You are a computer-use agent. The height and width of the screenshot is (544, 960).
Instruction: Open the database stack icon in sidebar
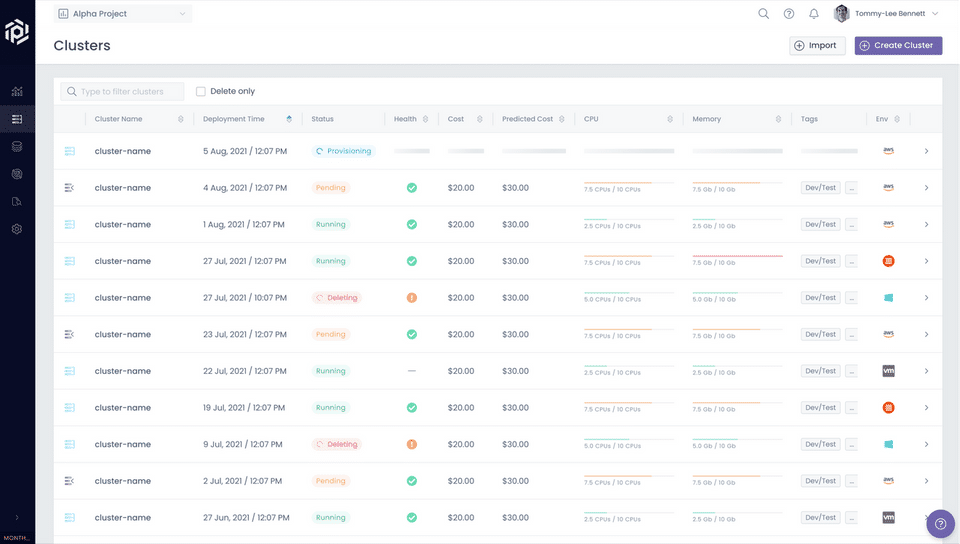pos(17,146)
